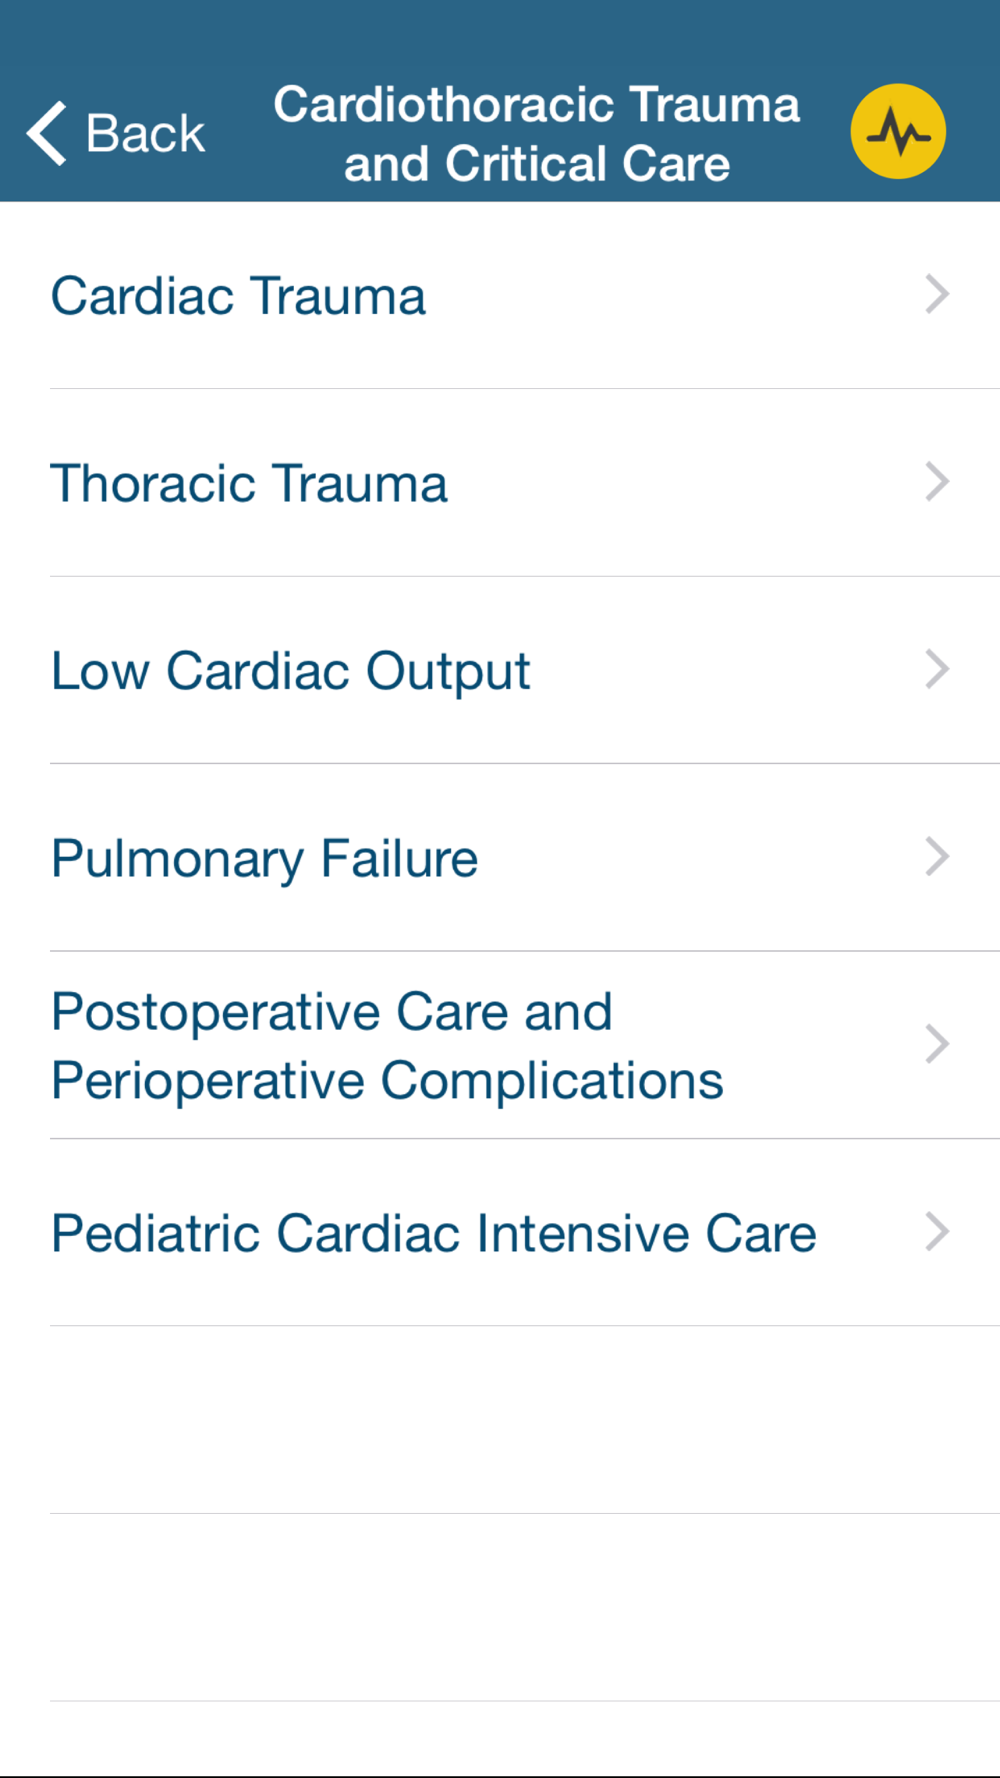Select the Thoracic Trauma entry

pyautogui.click(x=249, y=484)
